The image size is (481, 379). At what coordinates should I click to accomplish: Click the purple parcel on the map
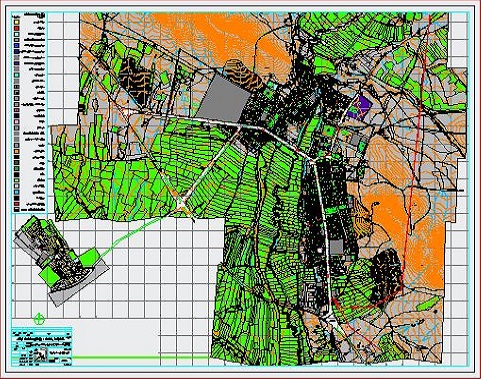(359, 108)
